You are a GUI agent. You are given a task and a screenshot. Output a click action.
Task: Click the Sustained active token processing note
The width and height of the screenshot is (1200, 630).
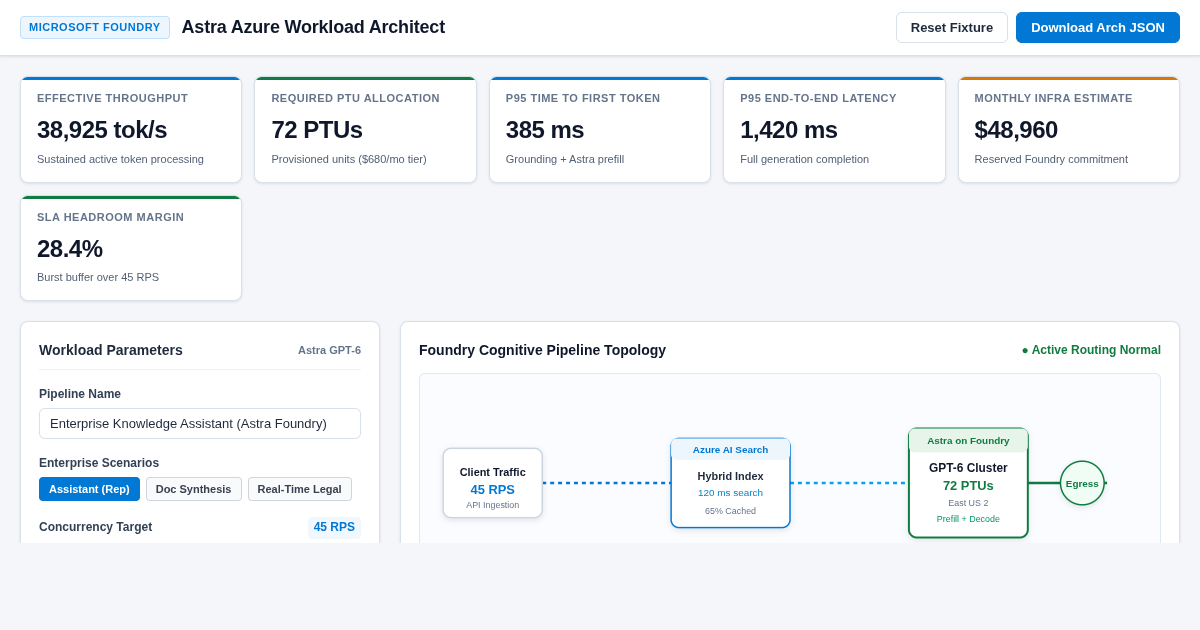click(x=120, y=159)
